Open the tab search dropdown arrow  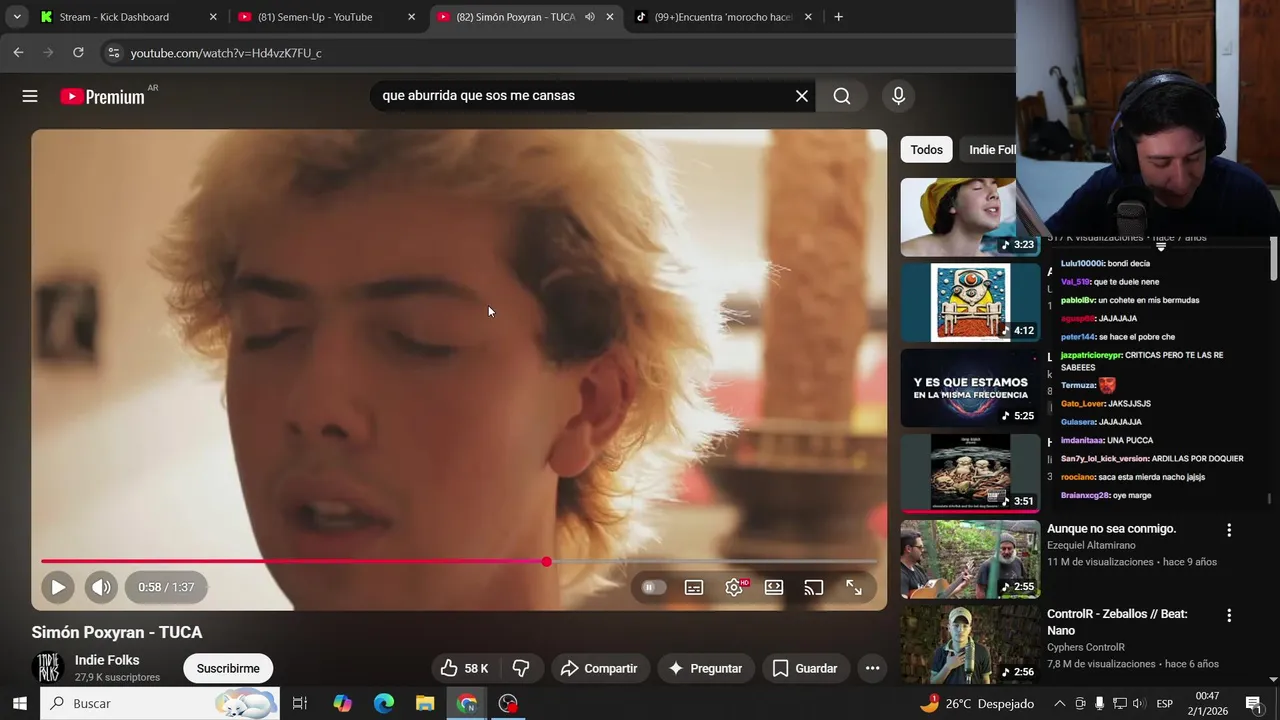[x=17, y=17]
